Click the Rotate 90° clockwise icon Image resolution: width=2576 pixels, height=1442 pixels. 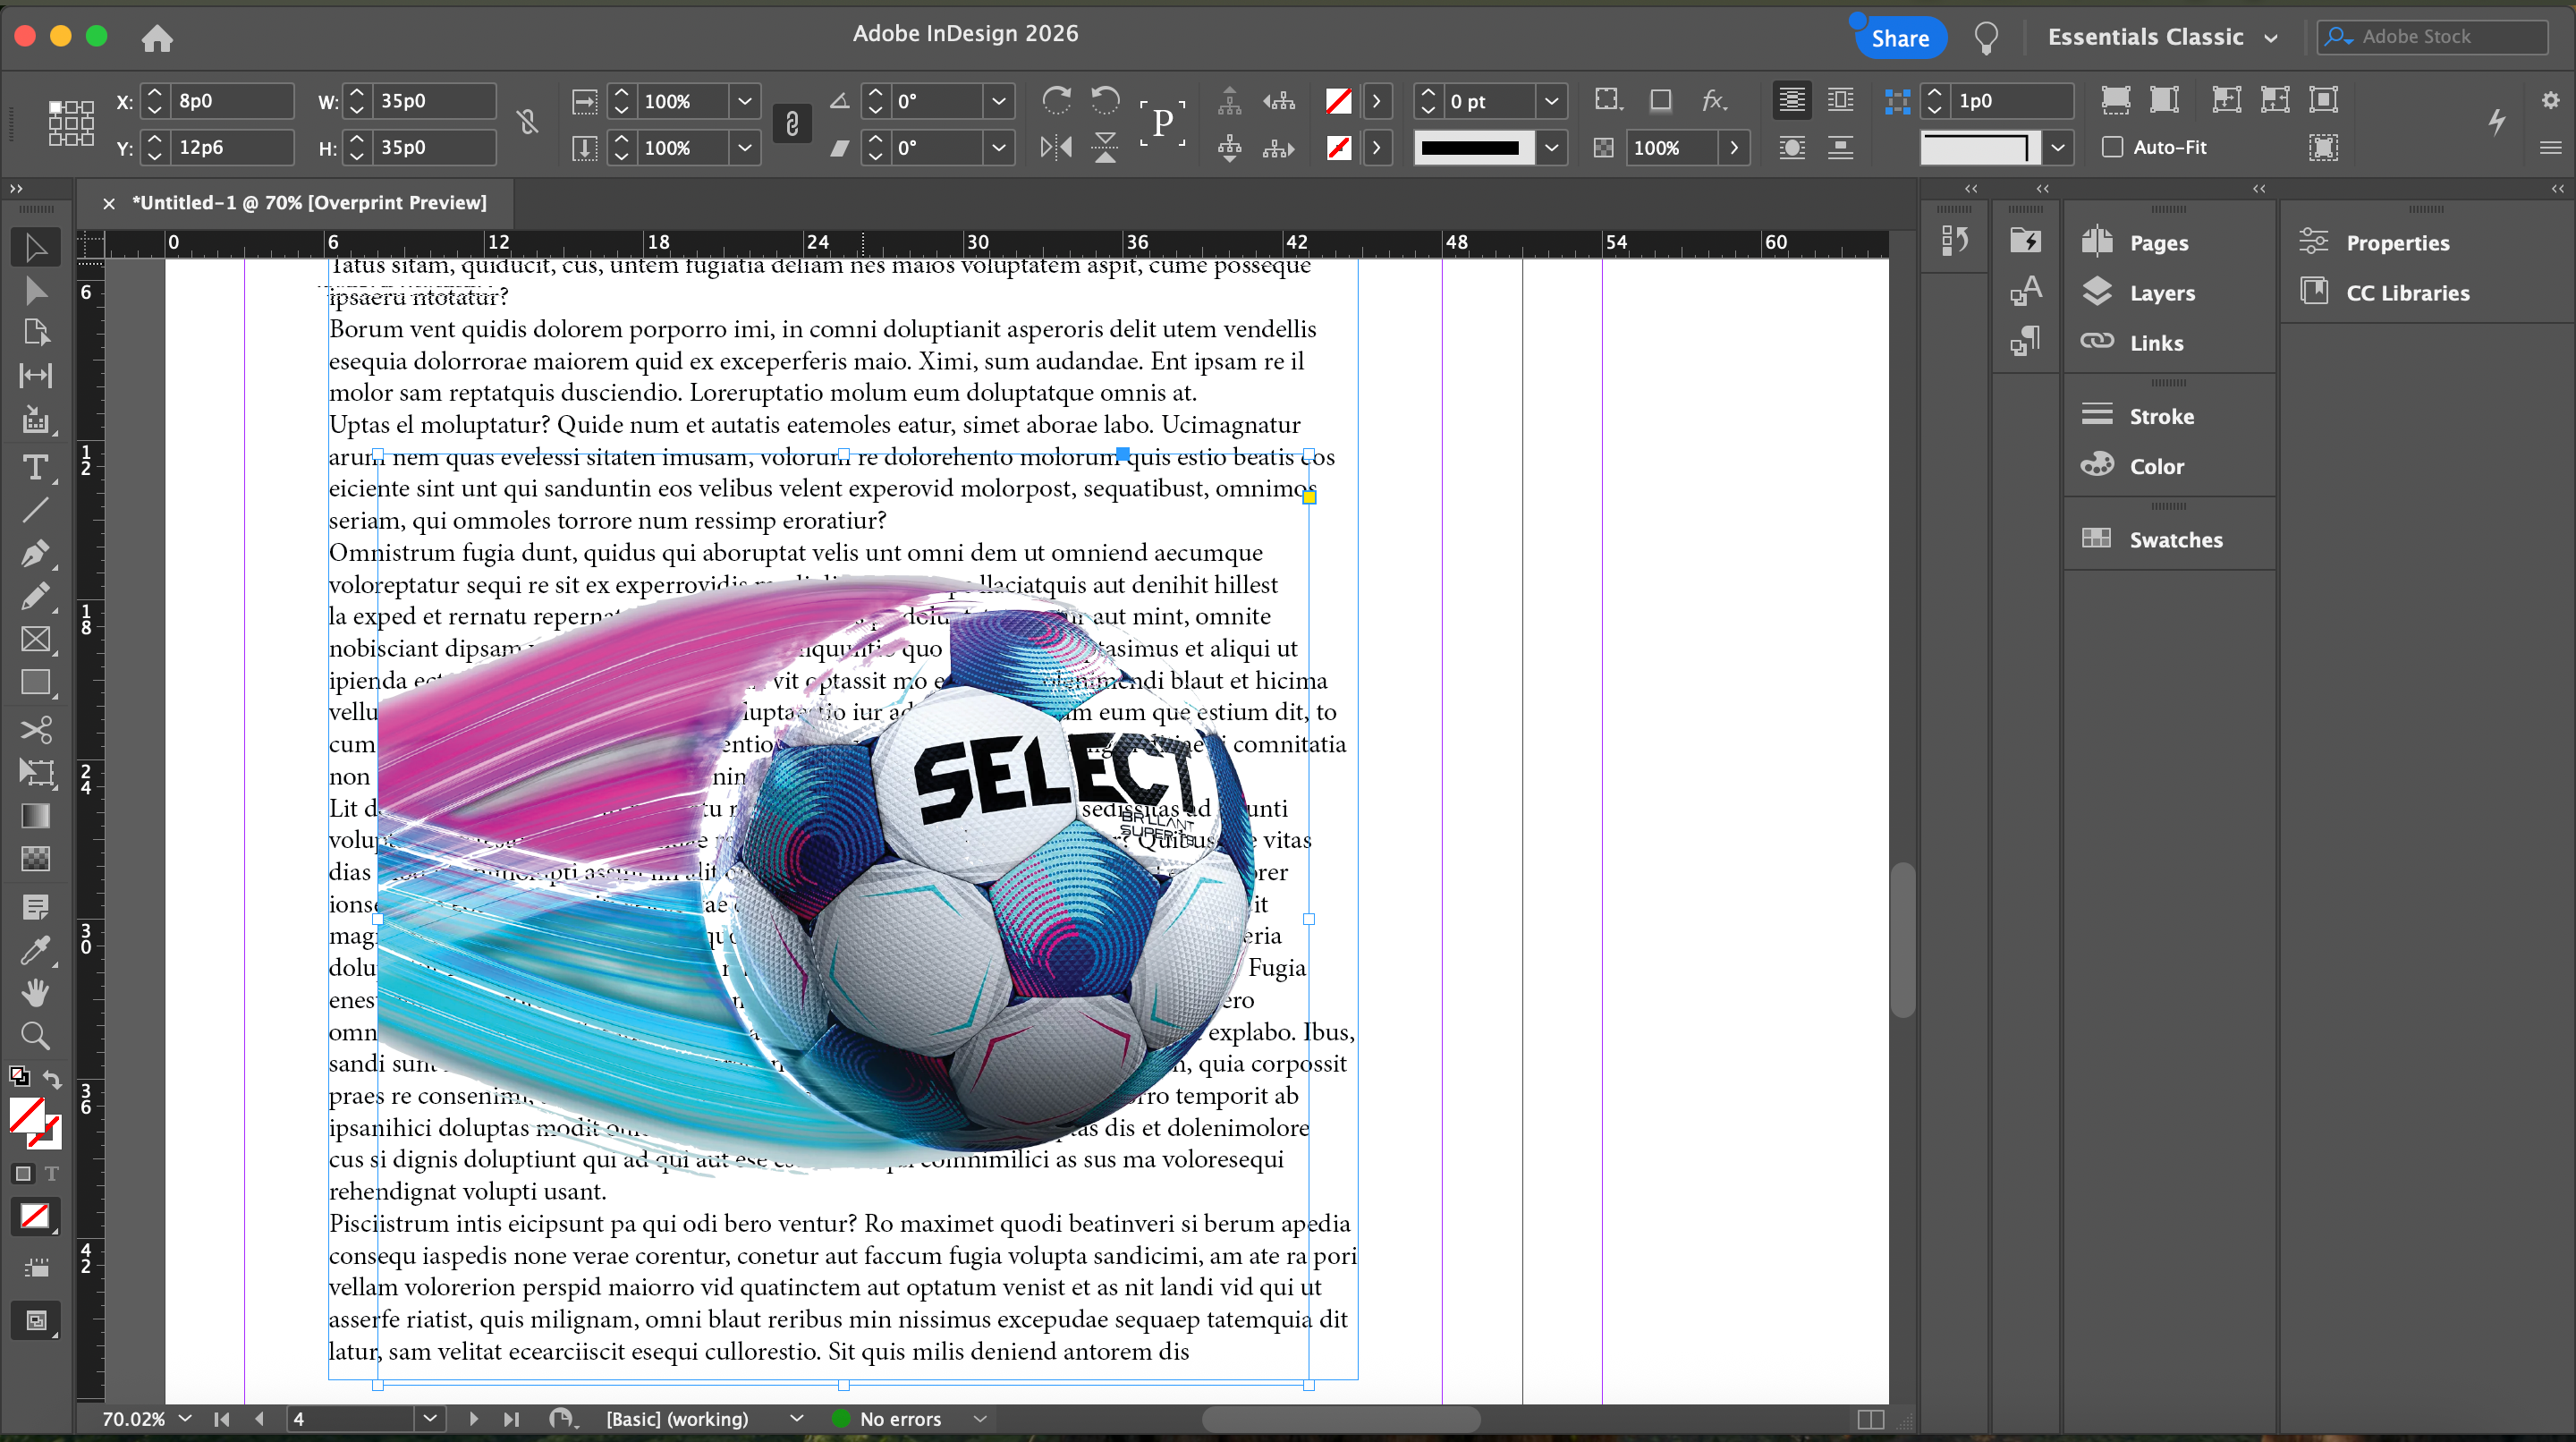click(1056, 100)
